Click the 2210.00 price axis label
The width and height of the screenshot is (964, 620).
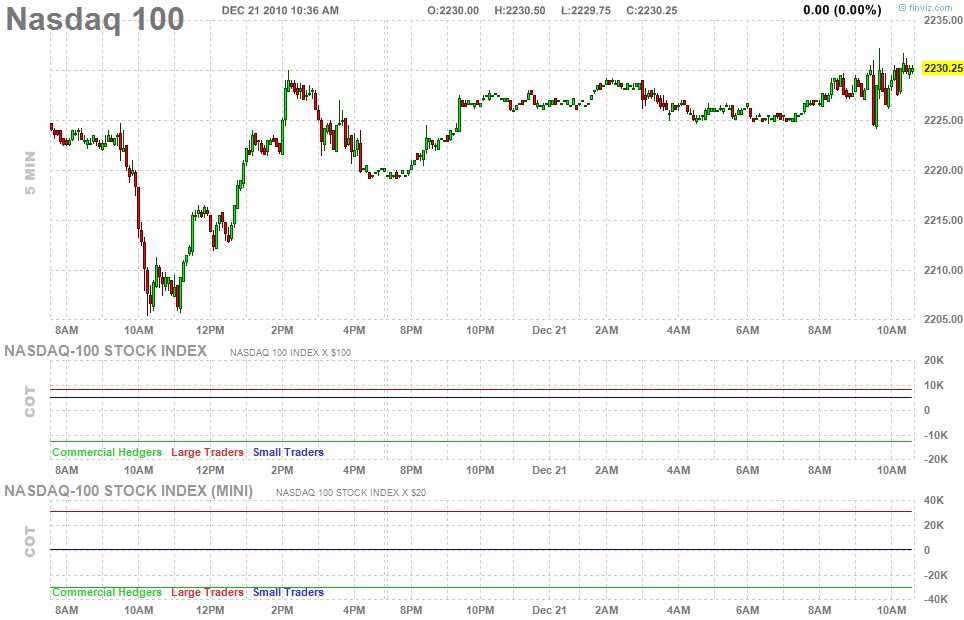[943, 269]
